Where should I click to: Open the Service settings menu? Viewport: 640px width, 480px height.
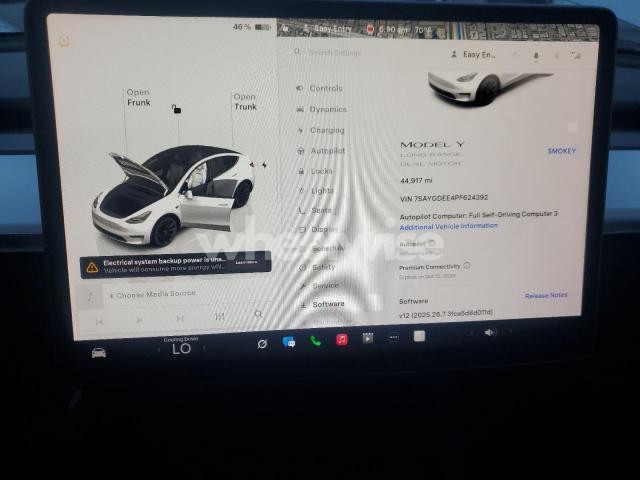coord(320,286)
